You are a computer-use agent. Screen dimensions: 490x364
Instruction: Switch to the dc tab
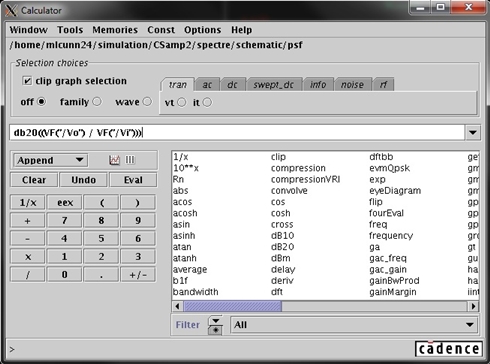click(232, 85)
